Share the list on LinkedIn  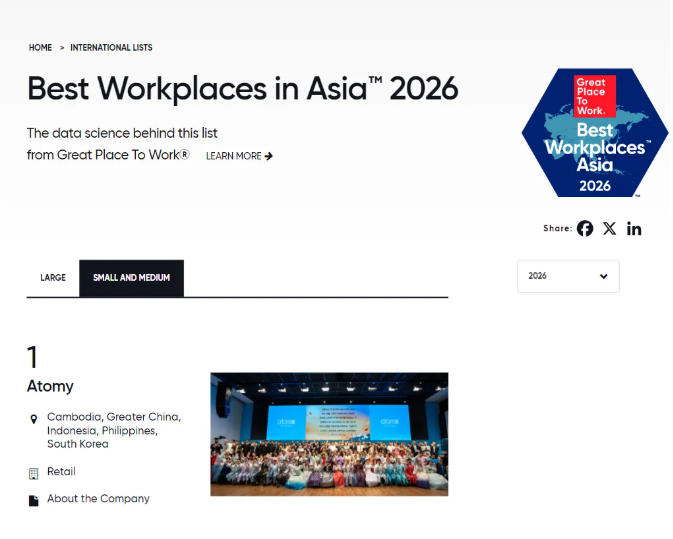tap(634, 229)
